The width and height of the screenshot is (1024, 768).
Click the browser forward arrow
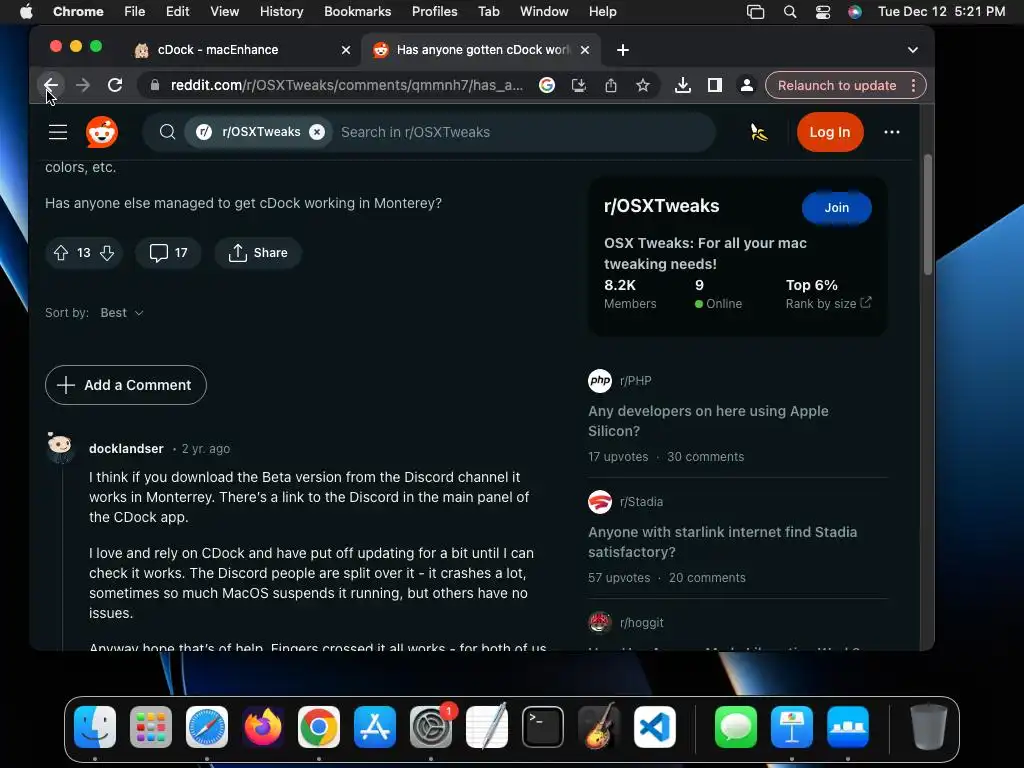(x=83, y=85)
